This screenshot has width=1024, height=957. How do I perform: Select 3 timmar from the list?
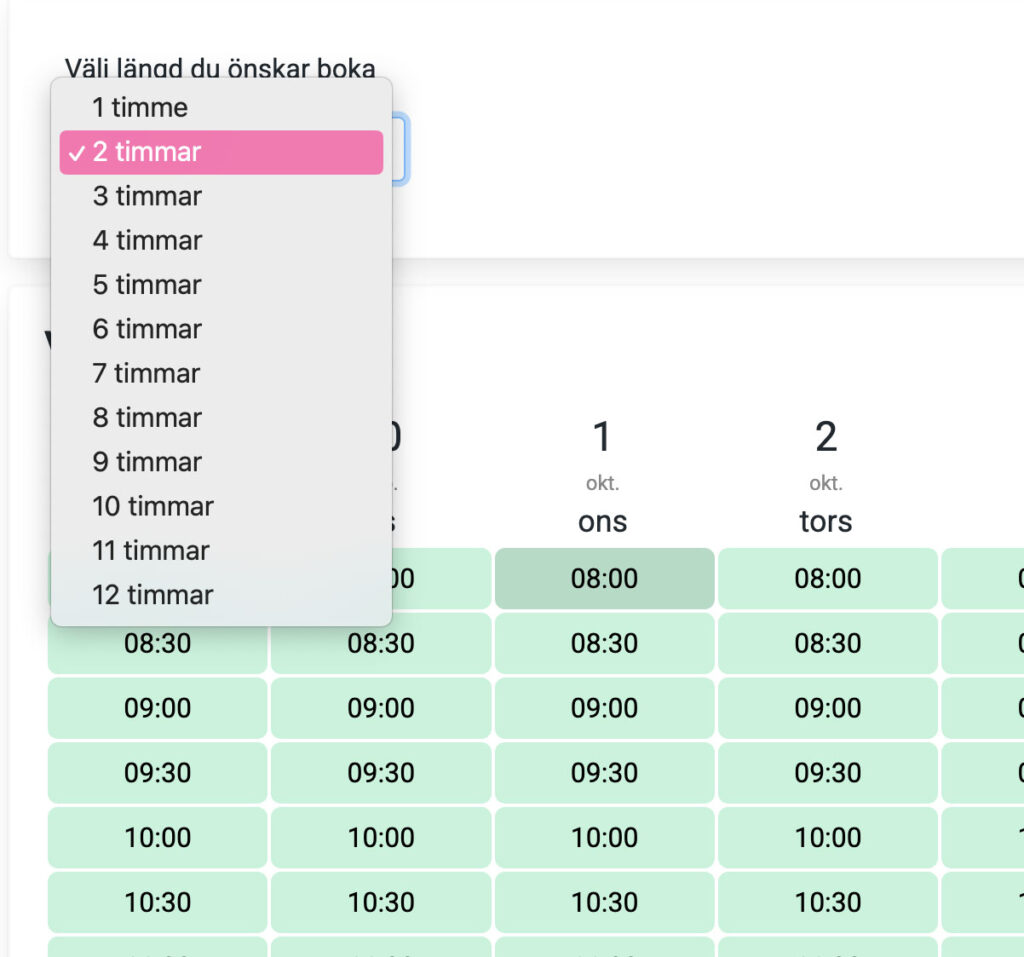(x=147, y=197)
